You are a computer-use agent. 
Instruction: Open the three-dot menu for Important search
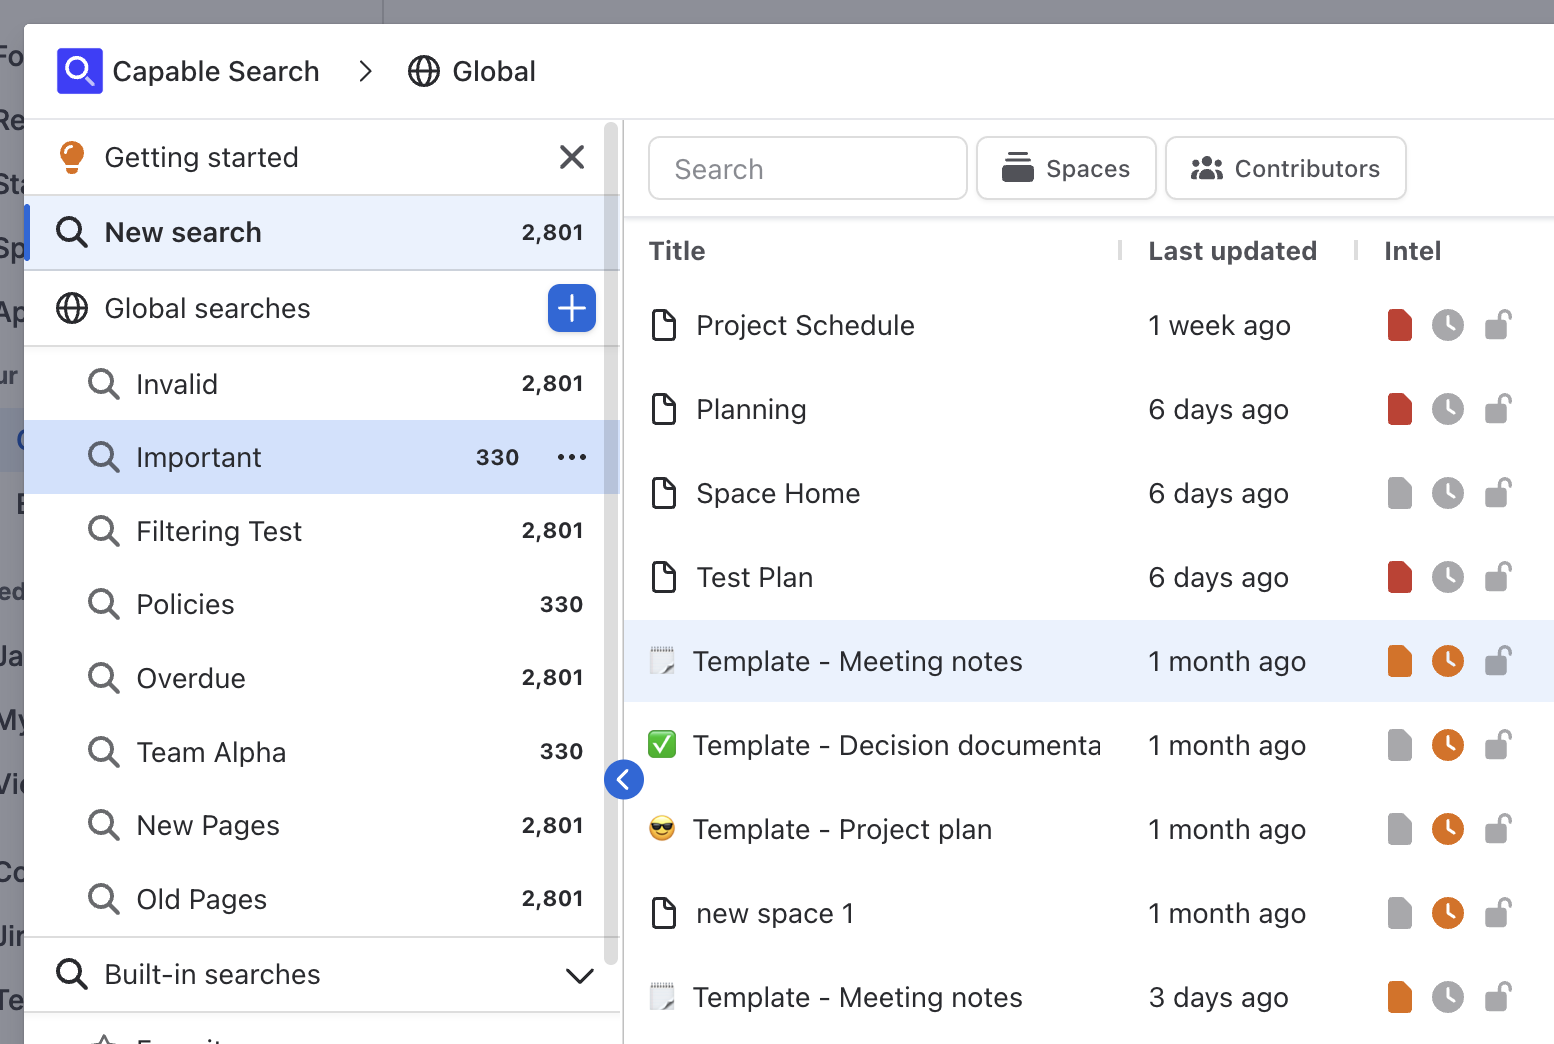pyautogui.click(x=571, y=457)
